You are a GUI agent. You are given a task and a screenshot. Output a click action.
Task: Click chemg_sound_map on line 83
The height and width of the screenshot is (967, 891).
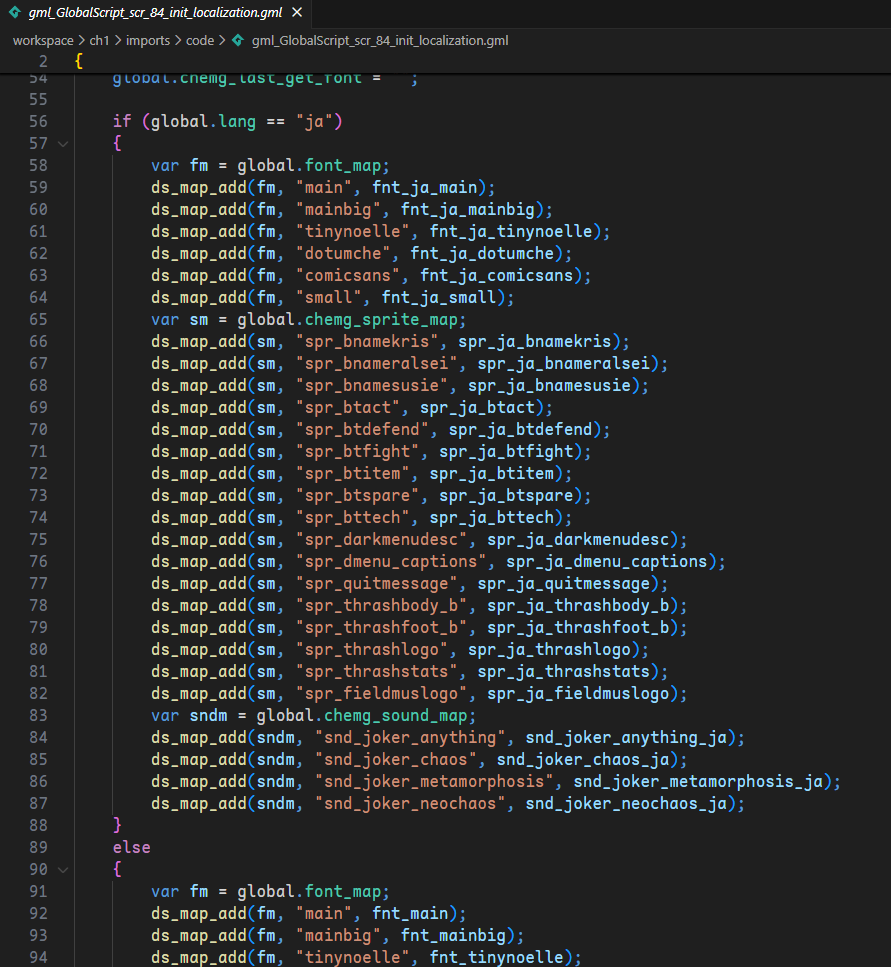396,715
